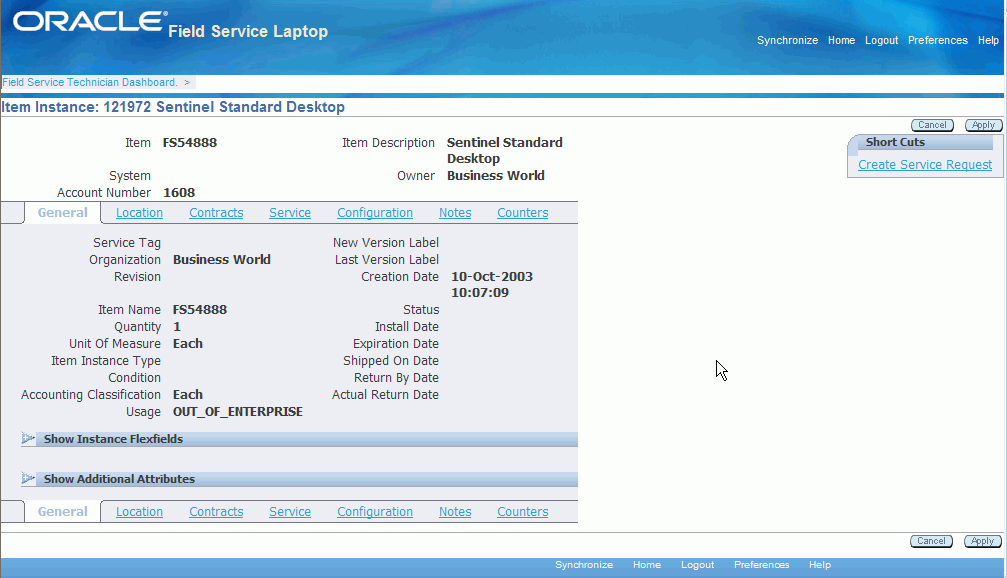The width and height of the screenshot is (1007, 578).
Task: Click the Oracle logo in header
Action: pos(90,21)
